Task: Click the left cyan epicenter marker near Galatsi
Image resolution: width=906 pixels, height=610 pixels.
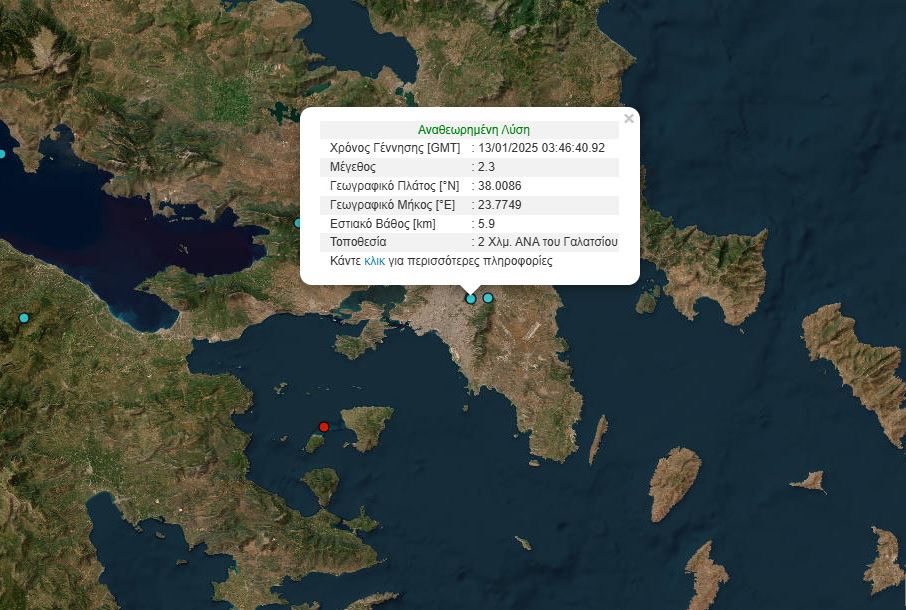Action: 470,299
